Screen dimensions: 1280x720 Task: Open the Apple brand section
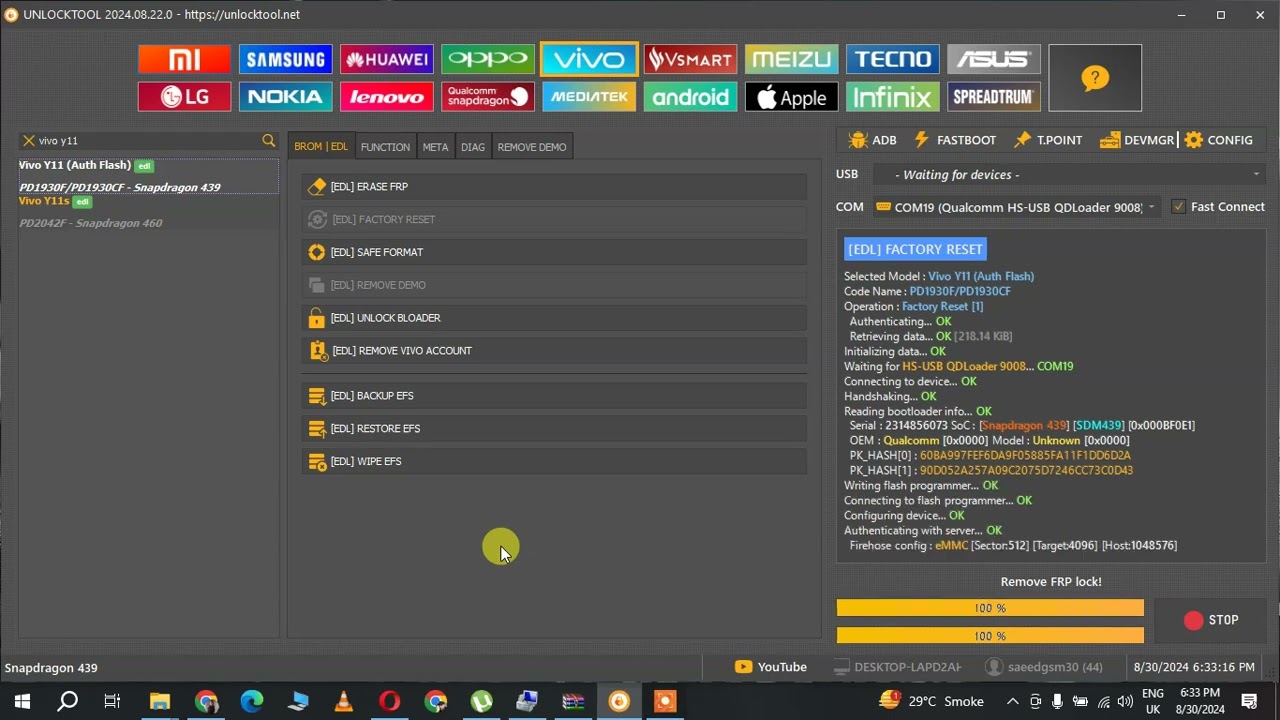pos(791,97)
